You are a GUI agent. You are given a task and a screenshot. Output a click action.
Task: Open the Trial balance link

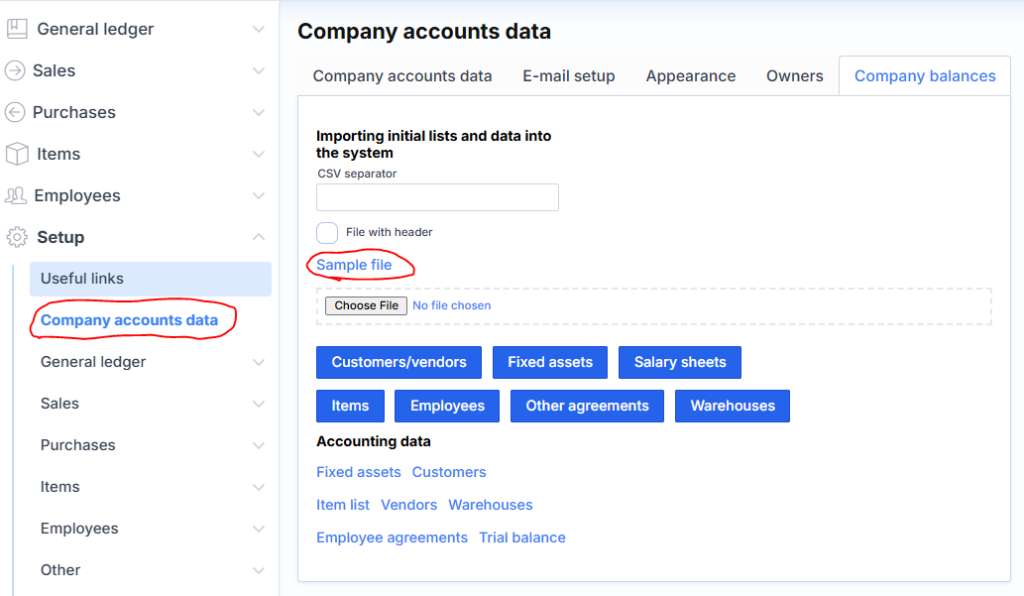522,538
